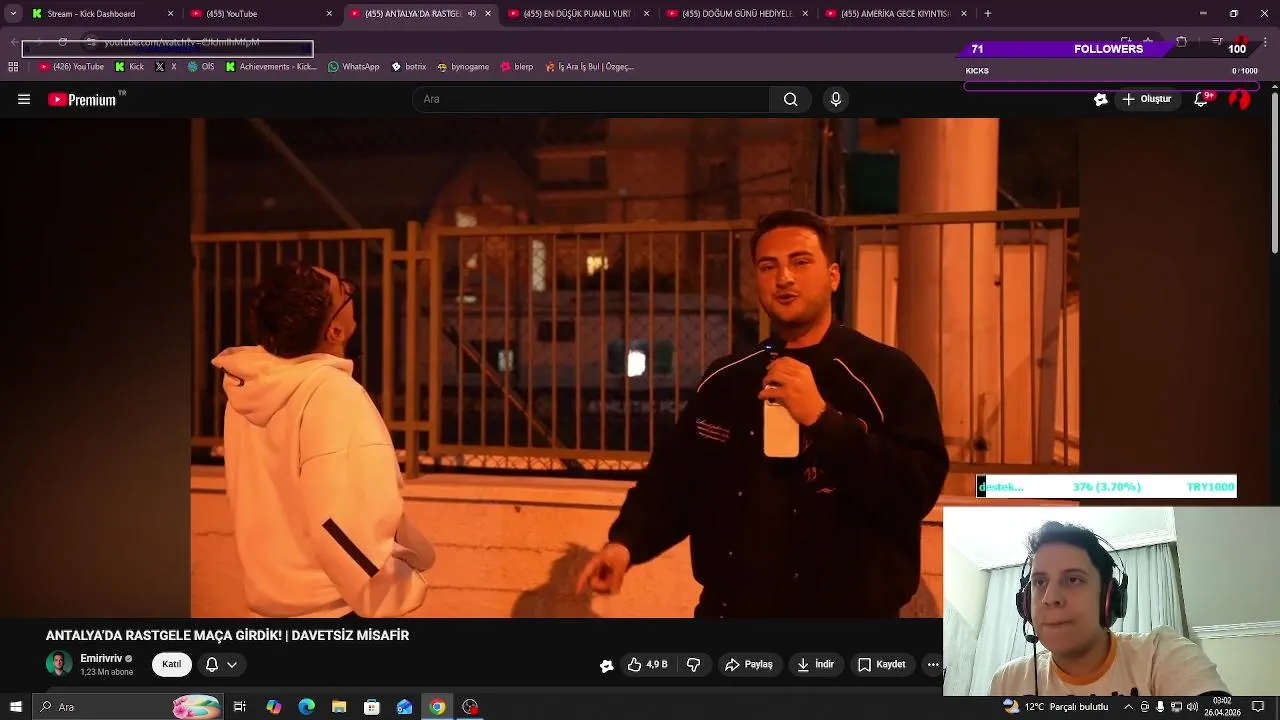
Task: Close the Stream - Kick Dashboard tab
Action: coord(170,14)
